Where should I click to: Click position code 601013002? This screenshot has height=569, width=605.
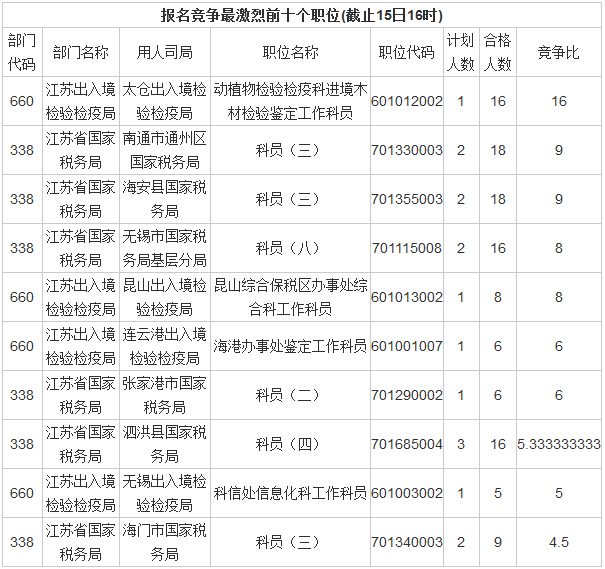[407, 297]
